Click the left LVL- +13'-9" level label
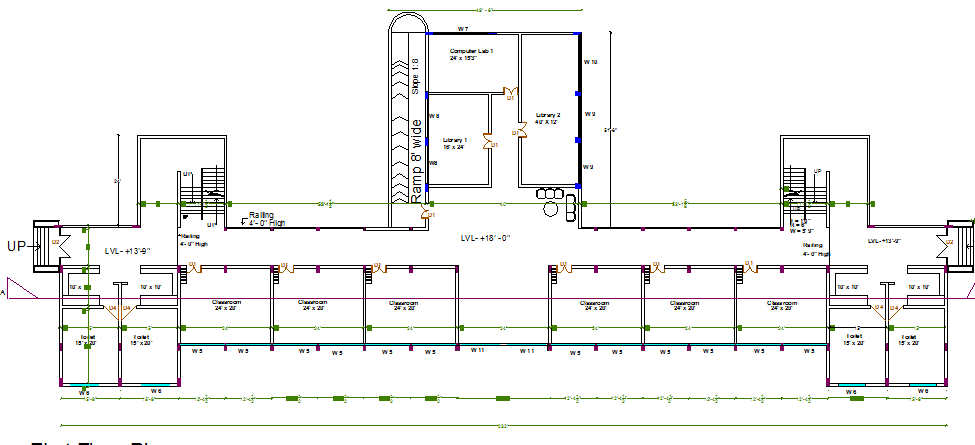 click(x=127, y=249)
